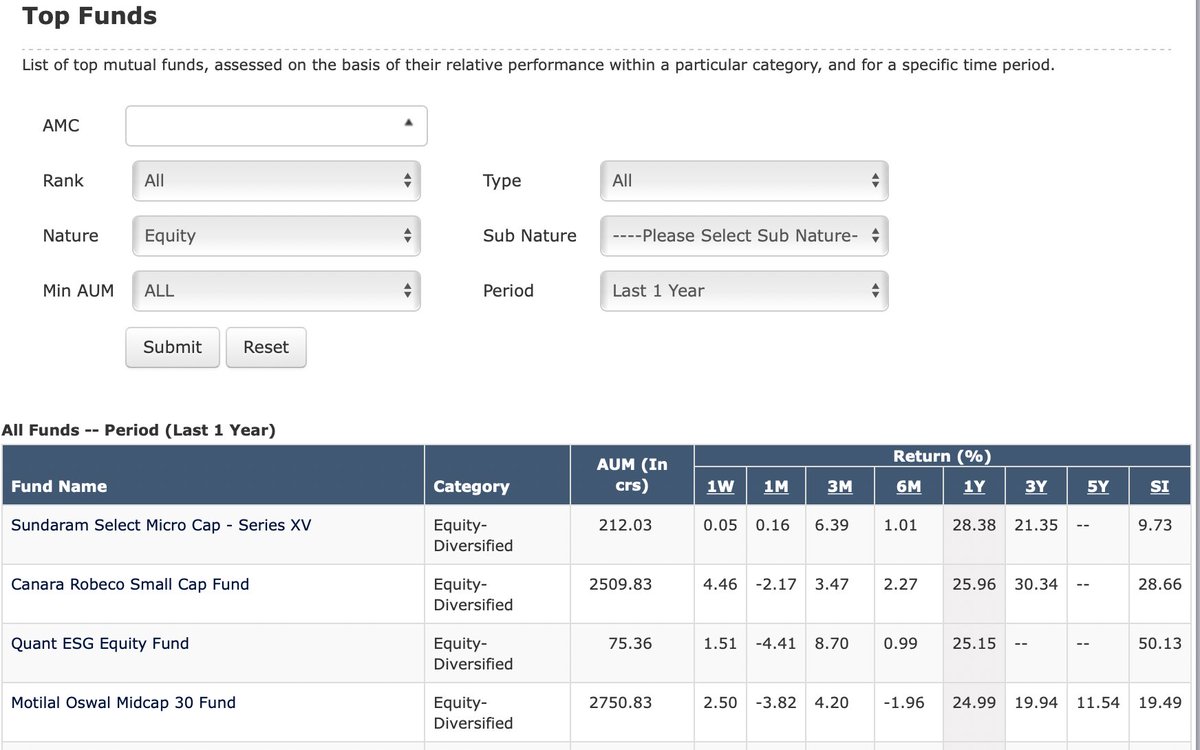Click 3Y return value 21.35
The width and height of the screenshot is (1200, 750).
pyautogui.click(x=1036, y=525)
